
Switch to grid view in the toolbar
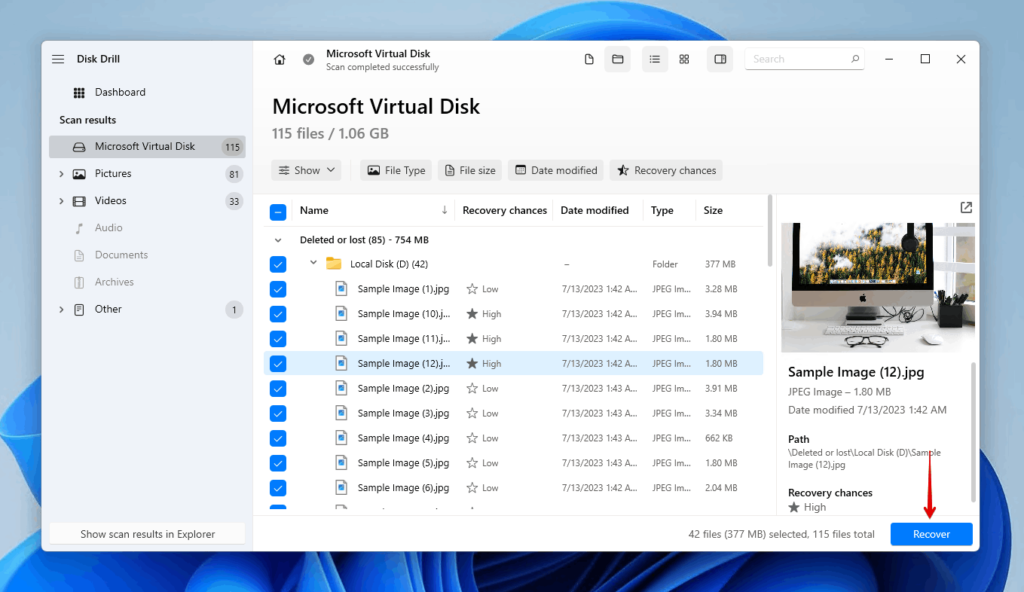click(684, 59)
